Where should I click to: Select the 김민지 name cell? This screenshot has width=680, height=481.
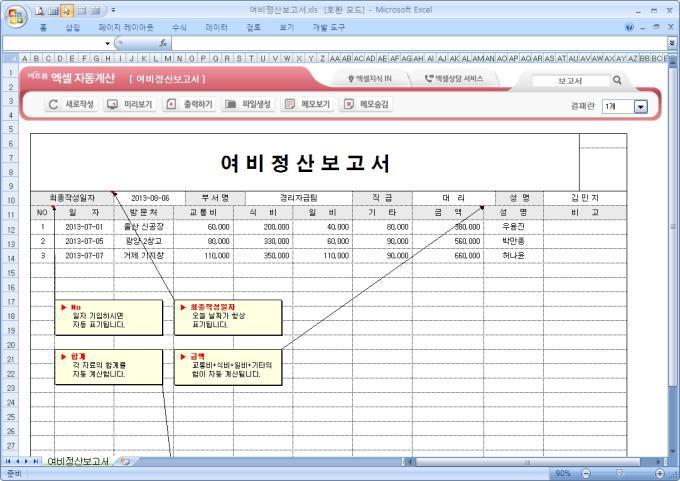pos(585,198)
